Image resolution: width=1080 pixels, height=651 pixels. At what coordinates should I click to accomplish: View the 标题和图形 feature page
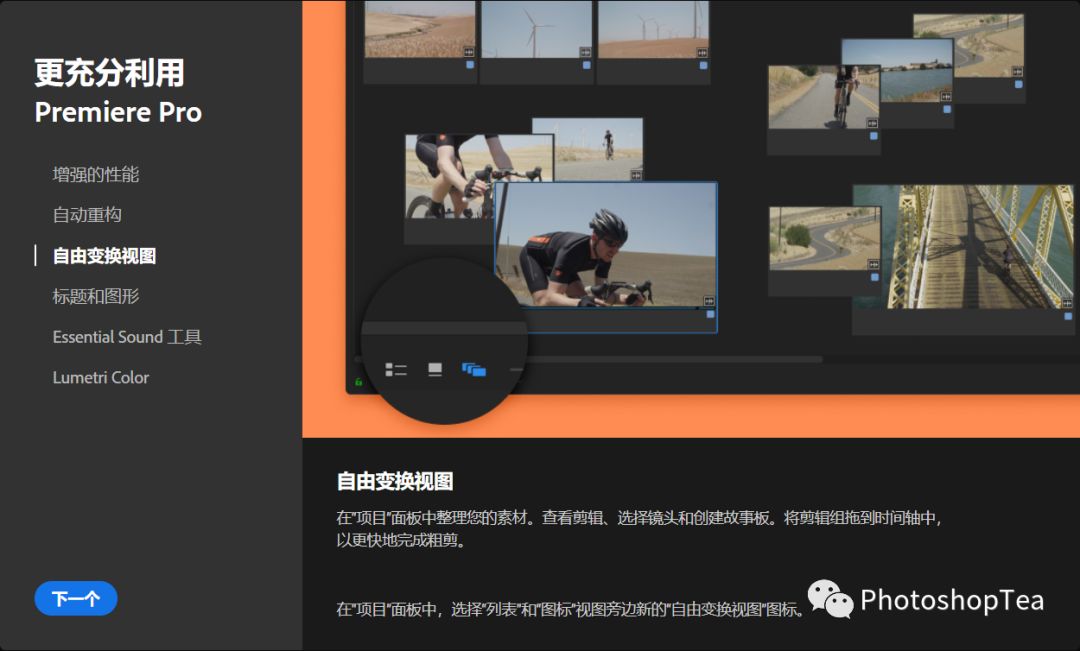click(x=96, y=296)
